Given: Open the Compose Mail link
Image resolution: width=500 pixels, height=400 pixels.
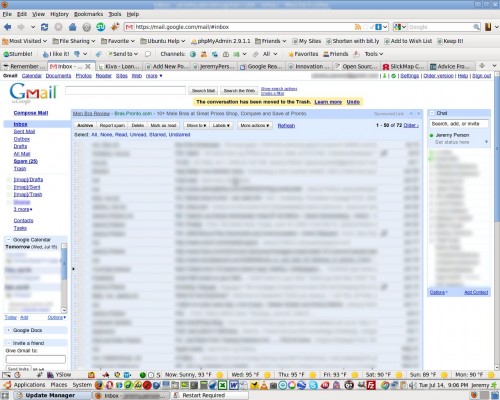Looking at the screenshot, I should click(x=31, y=113).
